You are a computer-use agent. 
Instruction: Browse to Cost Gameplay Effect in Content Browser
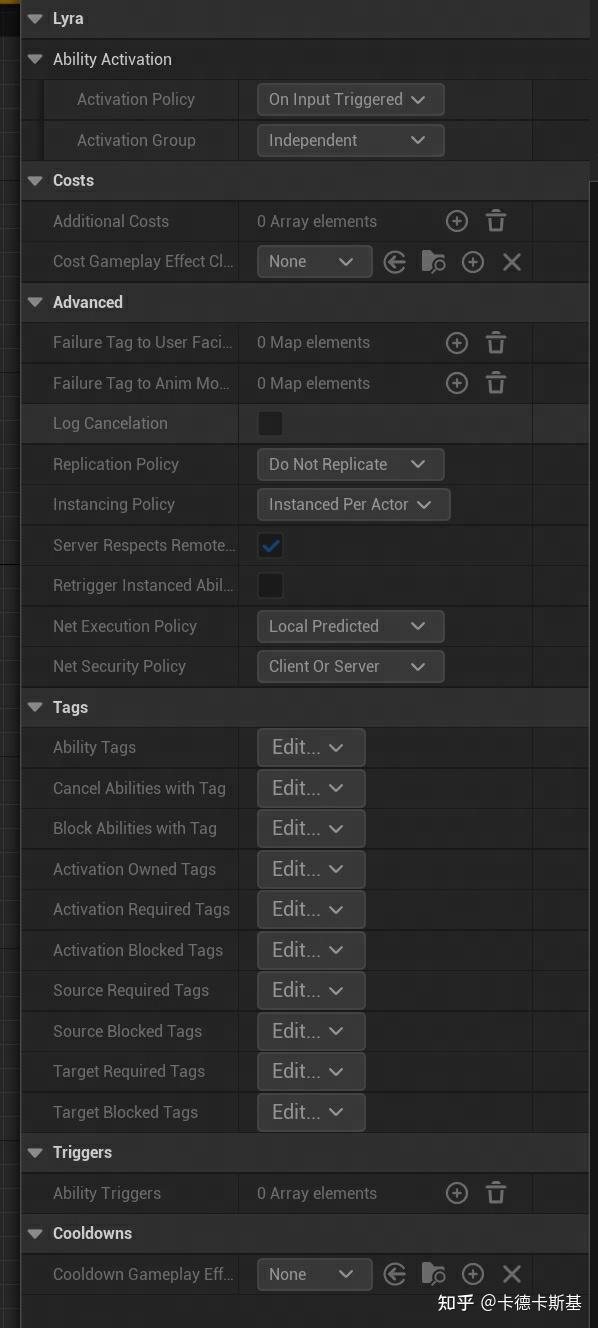433,262
